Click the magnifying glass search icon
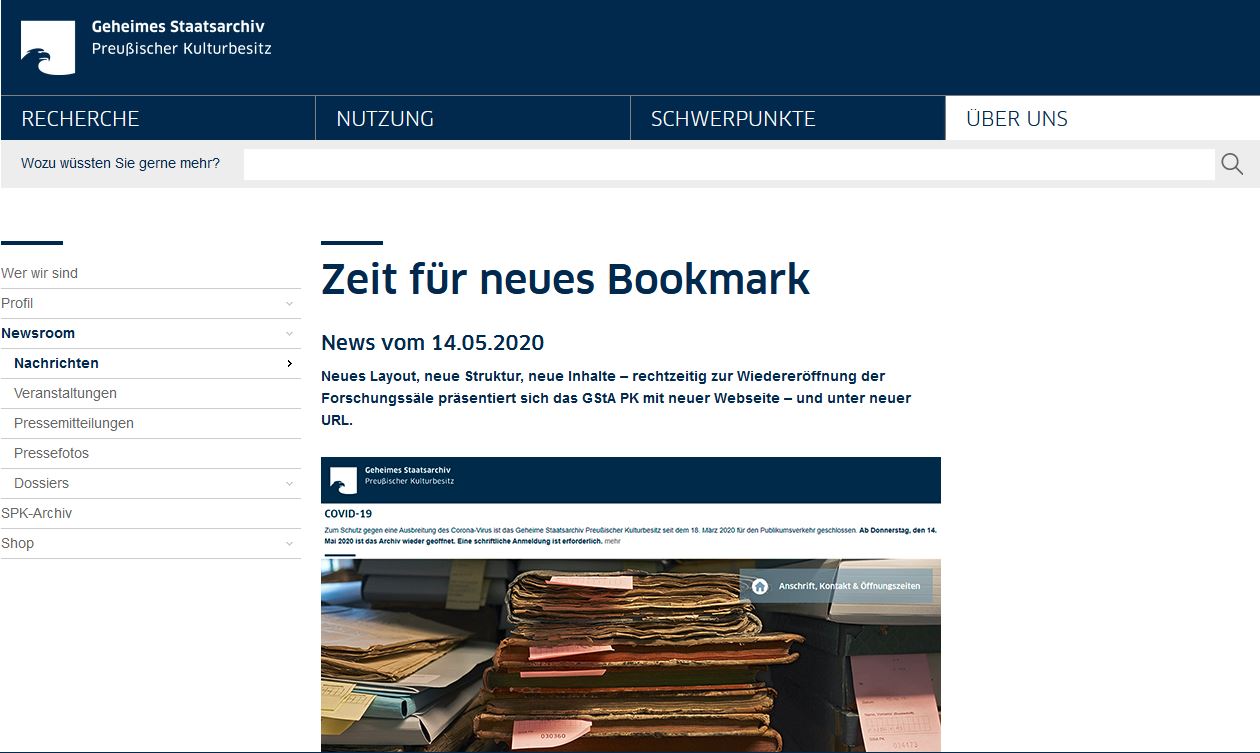 tap(1232, 164)
